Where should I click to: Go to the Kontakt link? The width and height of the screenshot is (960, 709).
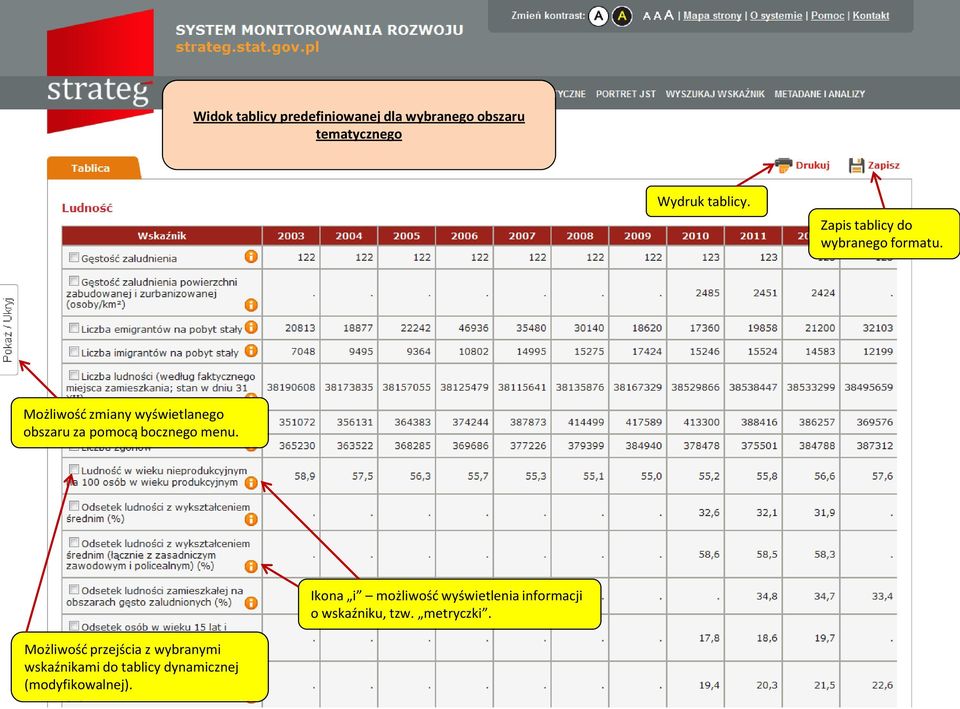point(871,16)
